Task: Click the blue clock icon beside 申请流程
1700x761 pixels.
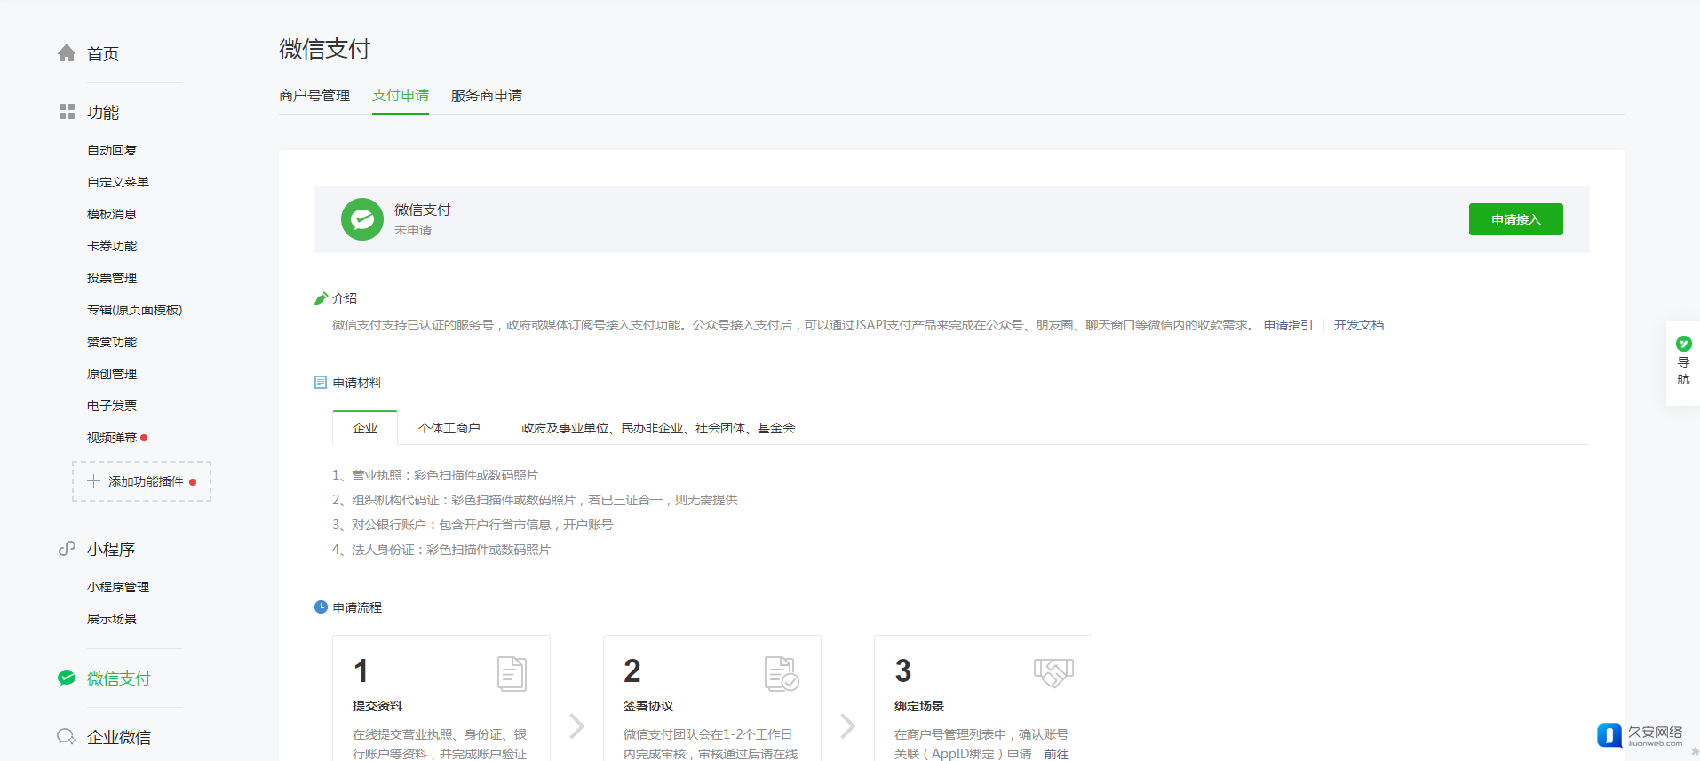Action: 321,607
